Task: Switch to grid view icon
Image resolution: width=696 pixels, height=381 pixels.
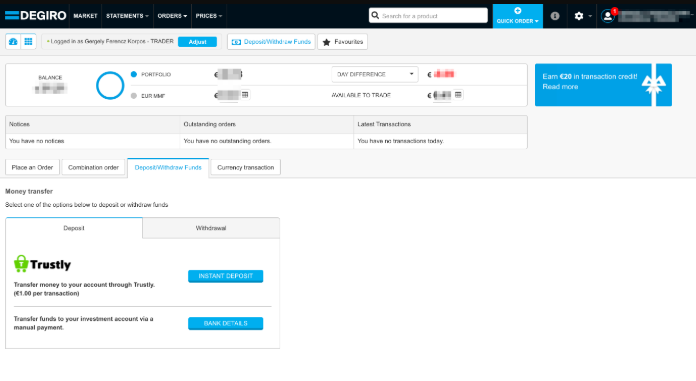Action: point(28,42)
